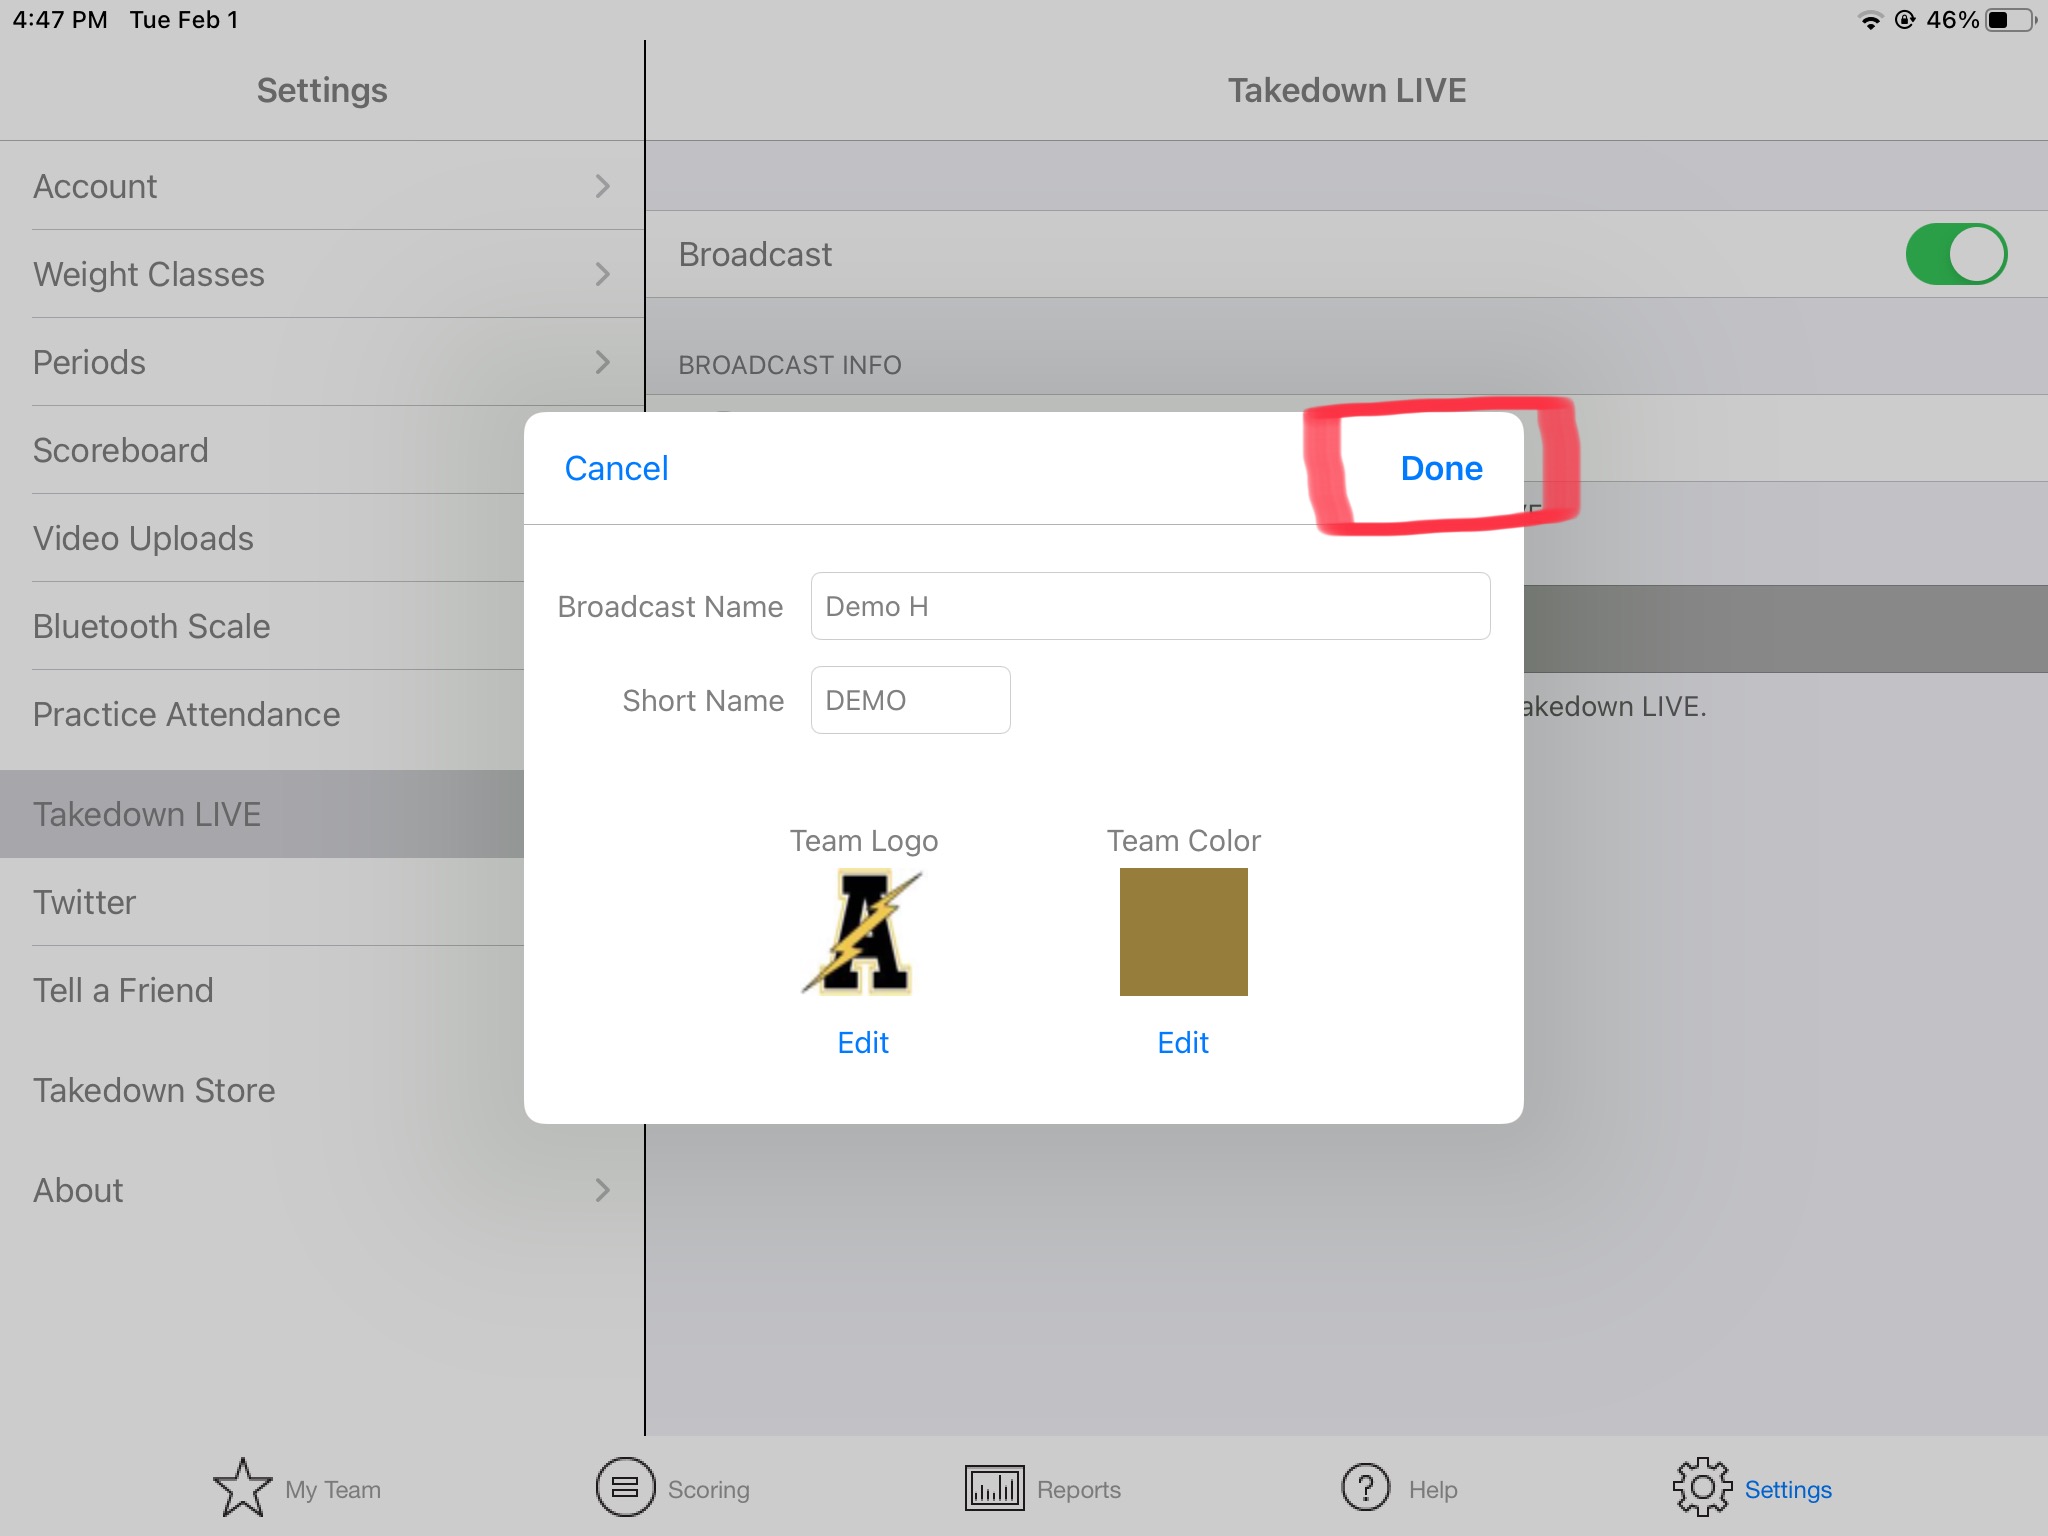This screenshot has height=1536, width=2048.
Task: Open the My Team star icon
Action: coord(242,1488)
